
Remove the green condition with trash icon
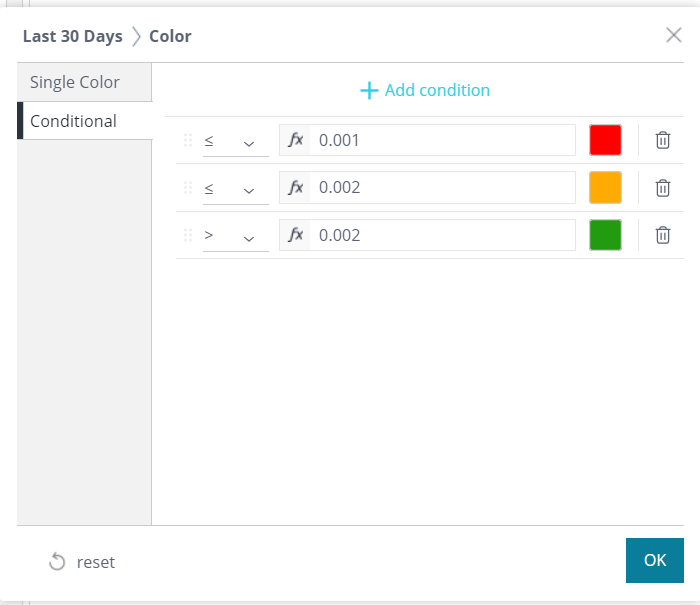pyautogui.click(x=662, y=235)
